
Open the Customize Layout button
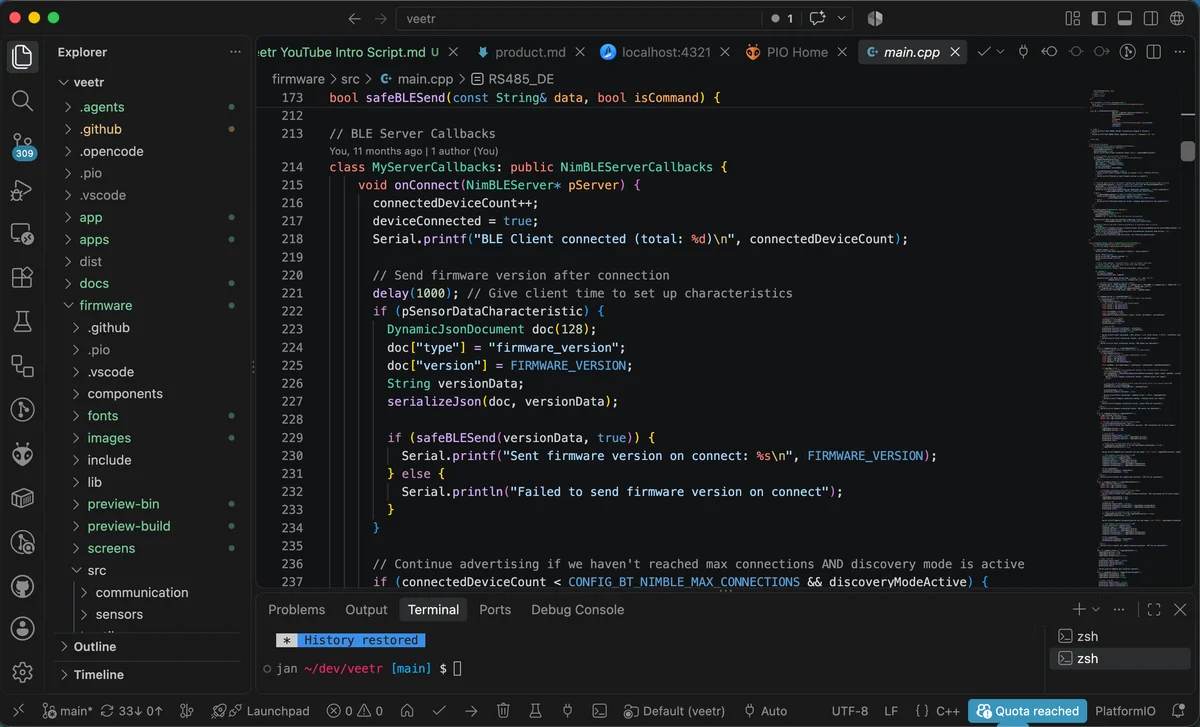[1073, 18]
